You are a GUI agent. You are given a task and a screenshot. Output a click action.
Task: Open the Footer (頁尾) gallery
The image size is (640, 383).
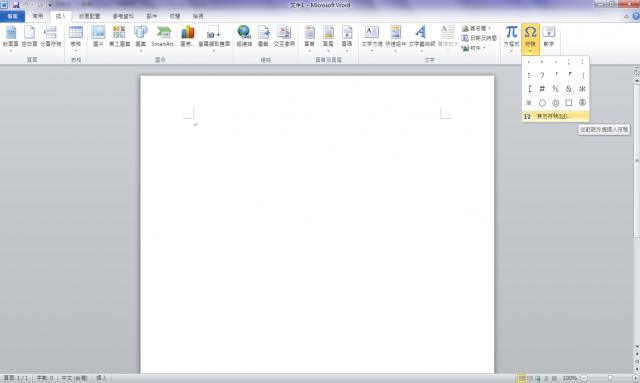click(x=328, y=38)
